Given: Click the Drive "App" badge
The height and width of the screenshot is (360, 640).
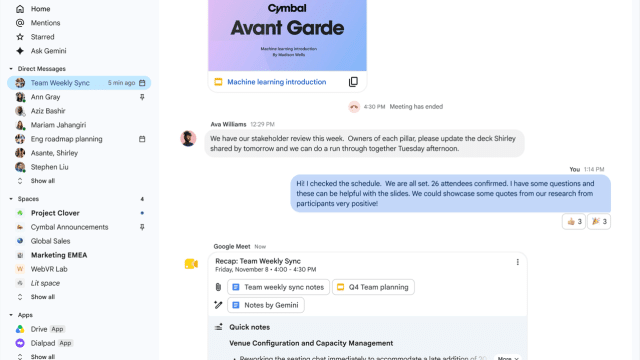Looking at the screenshot, I should 58,329.
